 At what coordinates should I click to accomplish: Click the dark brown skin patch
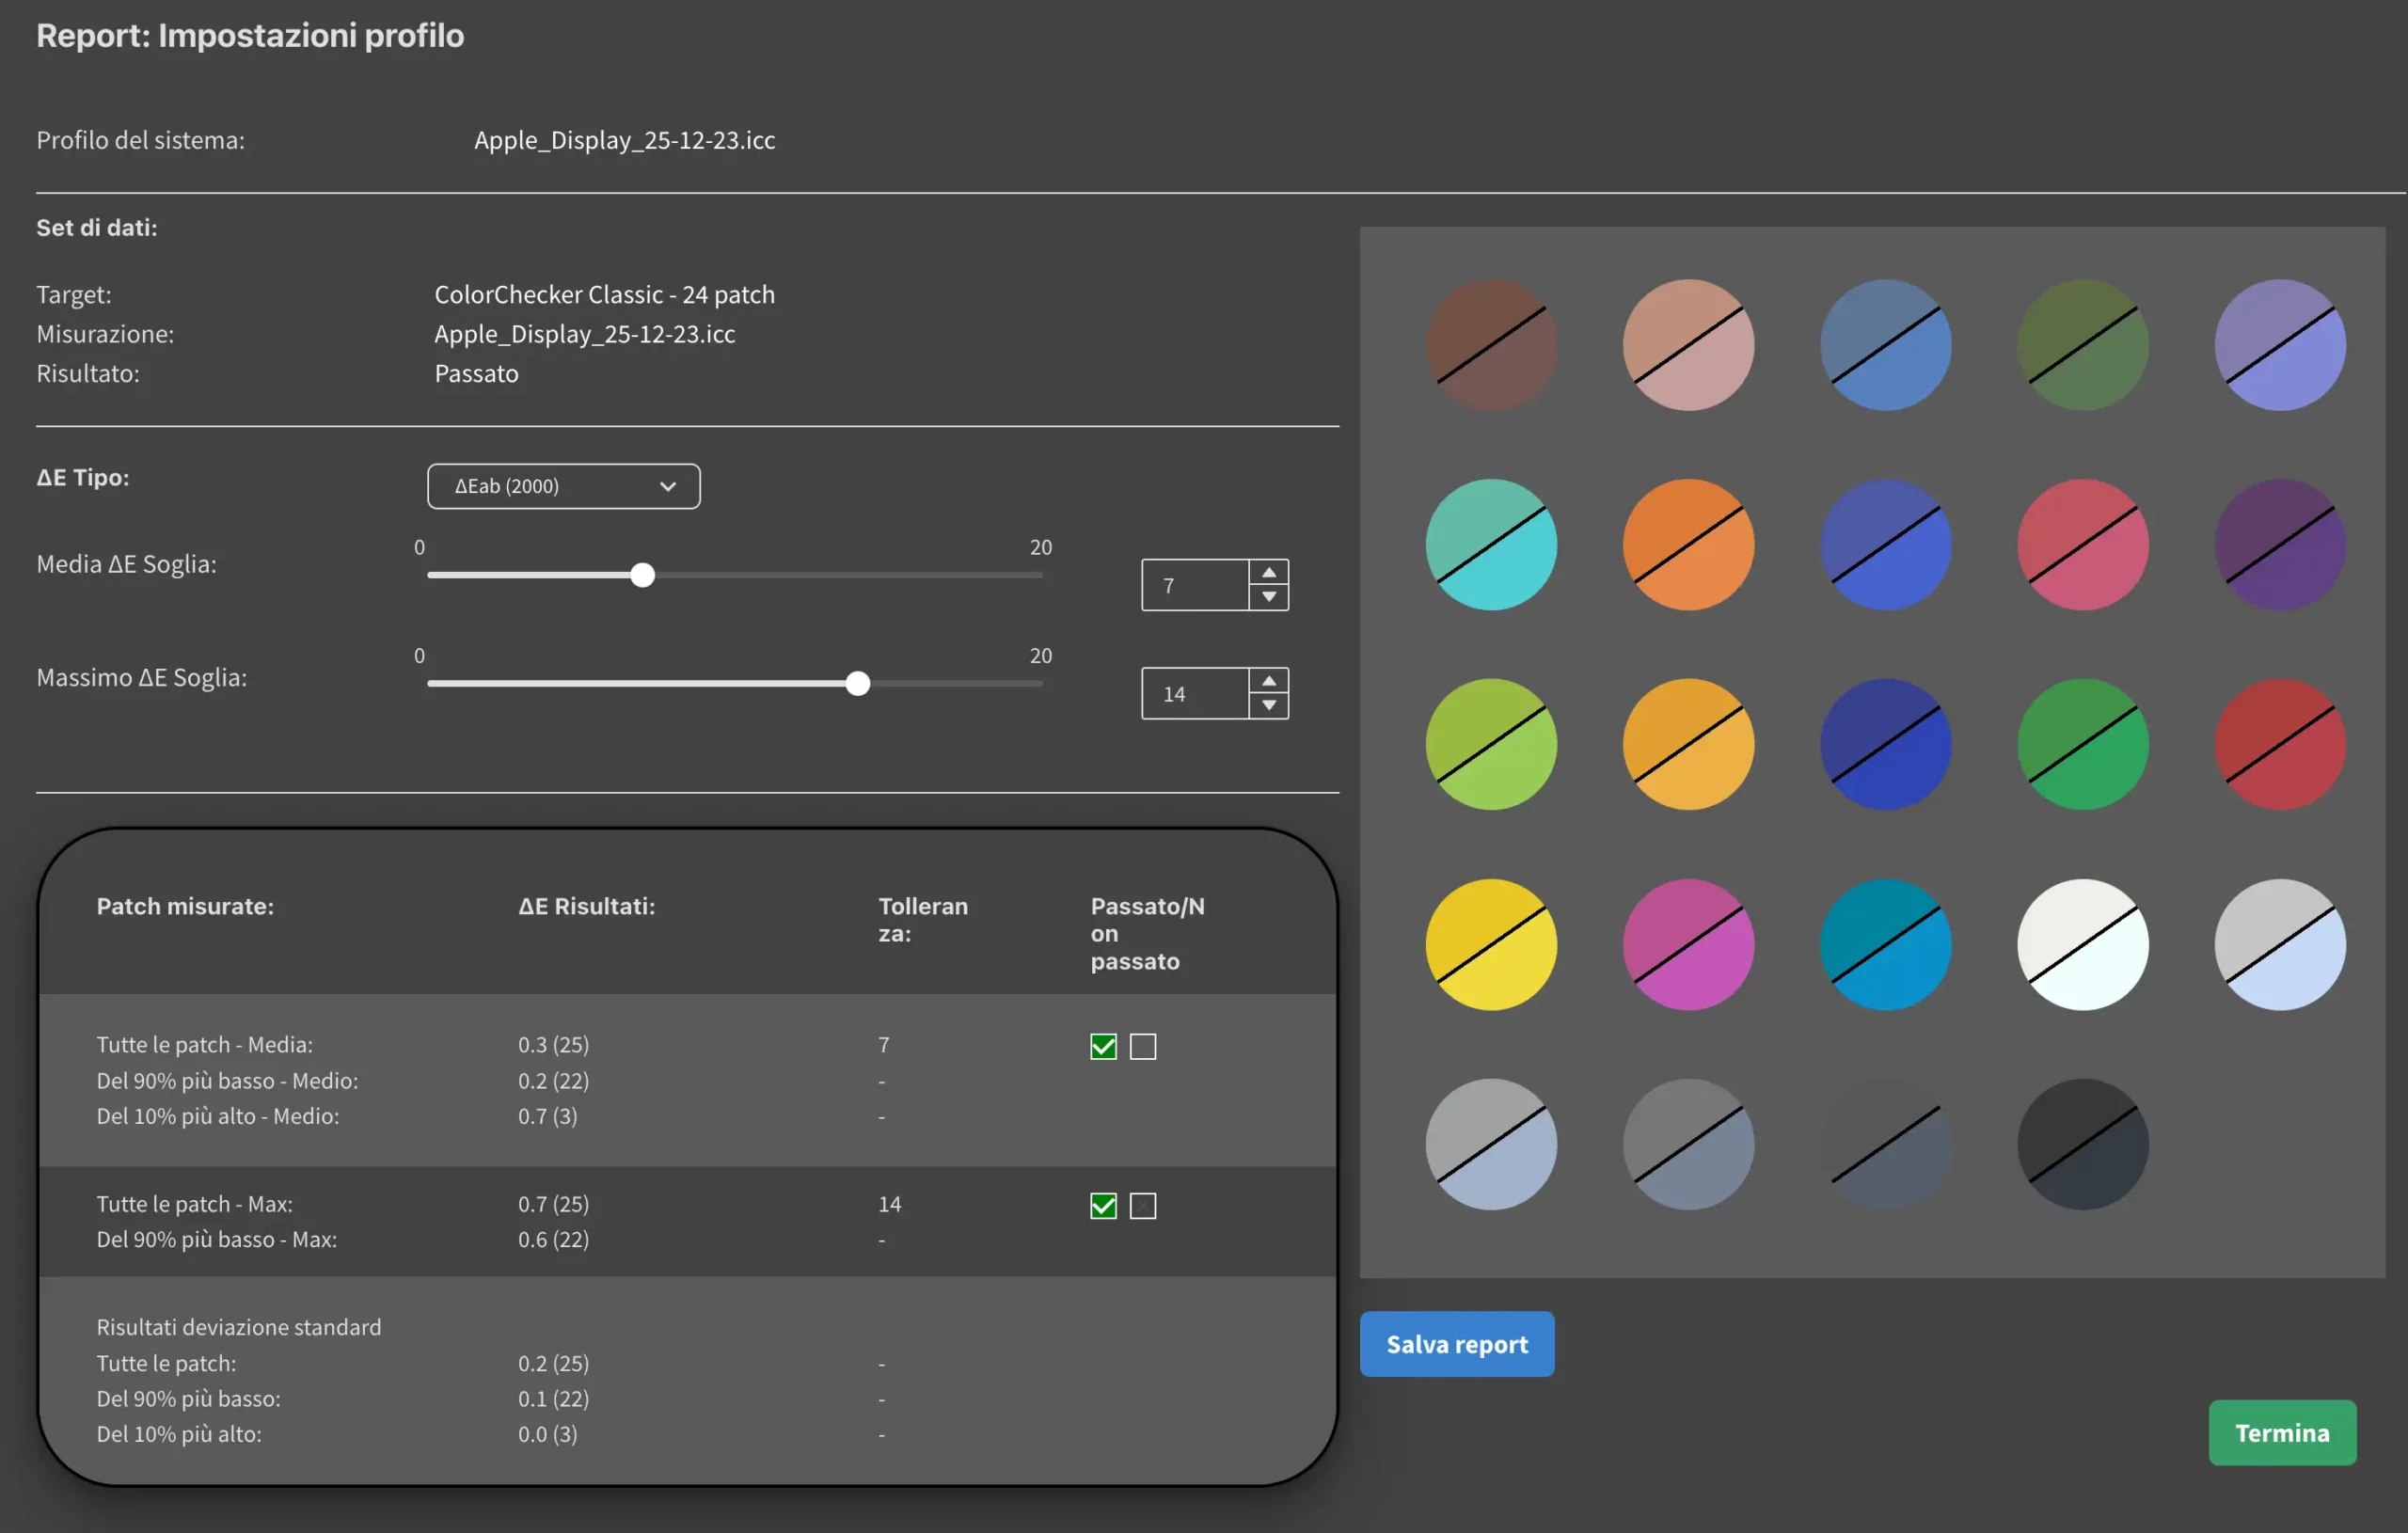coord(1490,345)
